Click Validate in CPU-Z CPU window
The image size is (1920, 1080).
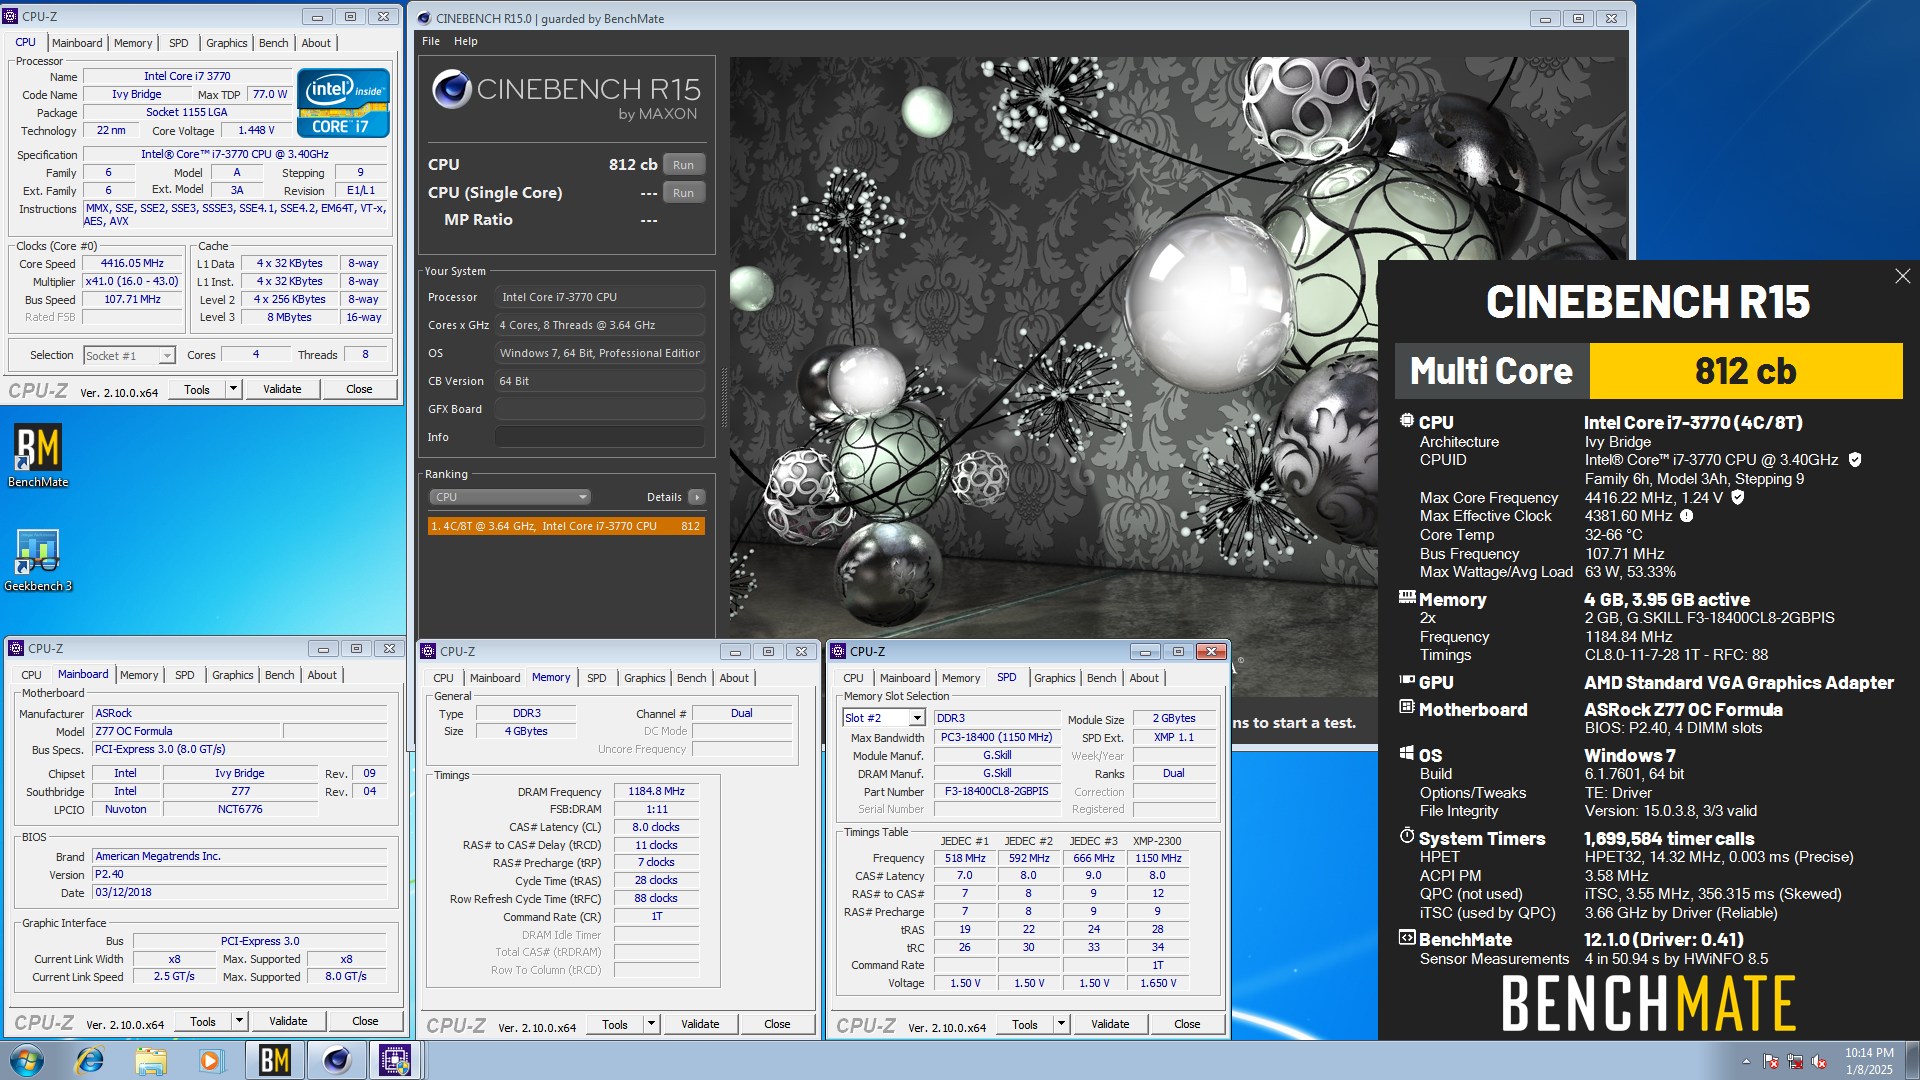click(282, 389)
